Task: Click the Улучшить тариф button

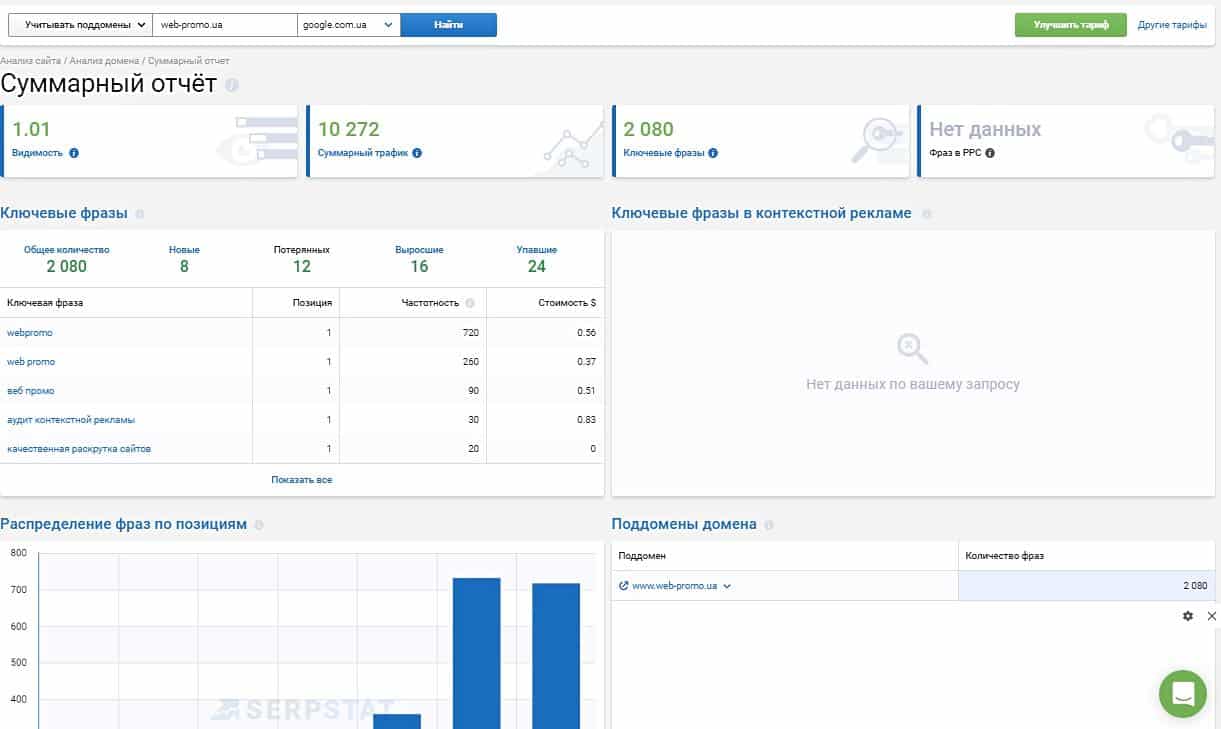Action: 1070,25
